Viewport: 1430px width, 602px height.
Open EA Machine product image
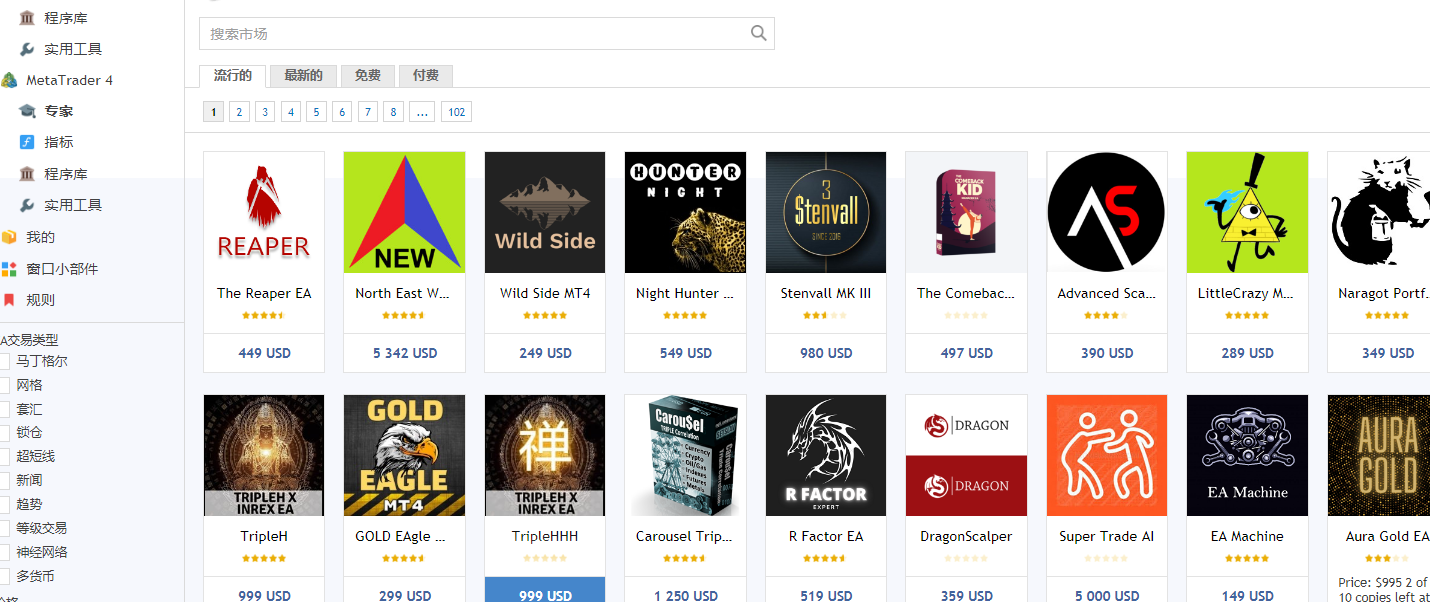click(x=1247, y=455)
